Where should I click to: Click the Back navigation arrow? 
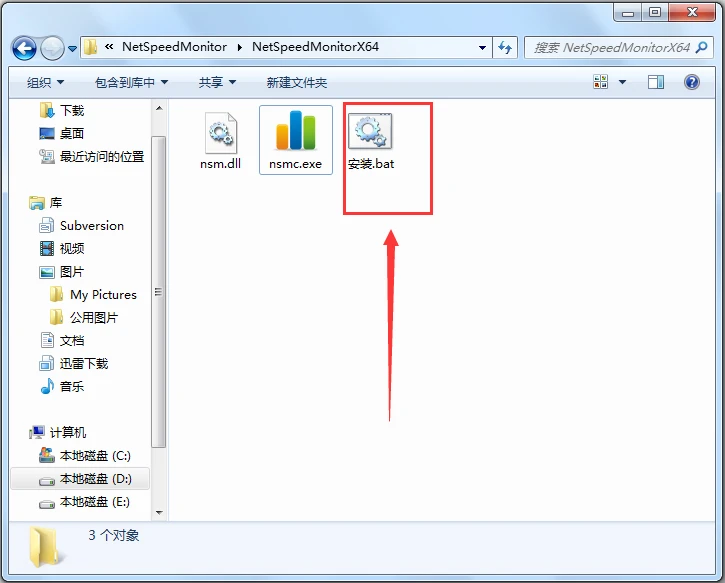24,48
